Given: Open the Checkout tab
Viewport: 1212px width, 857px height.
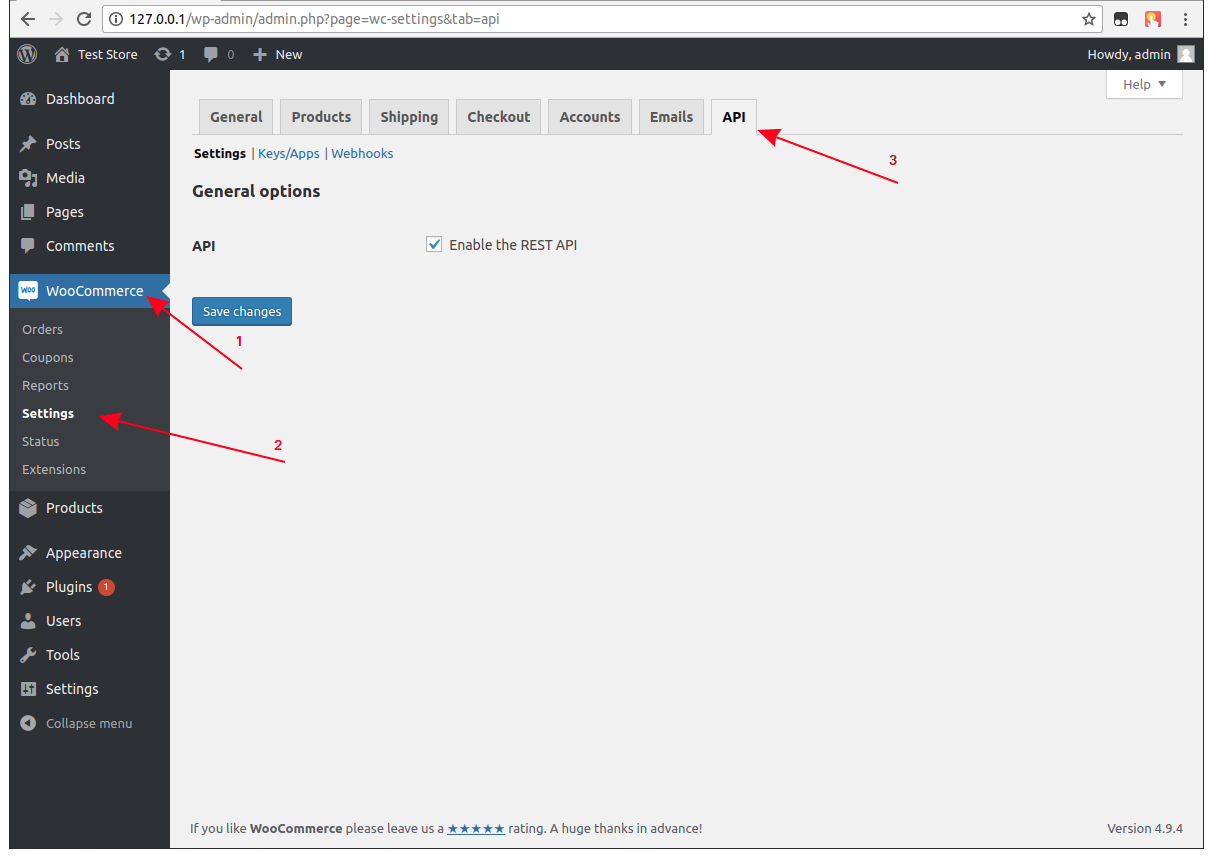Looking at the screenshot, I should pos(499,117).
